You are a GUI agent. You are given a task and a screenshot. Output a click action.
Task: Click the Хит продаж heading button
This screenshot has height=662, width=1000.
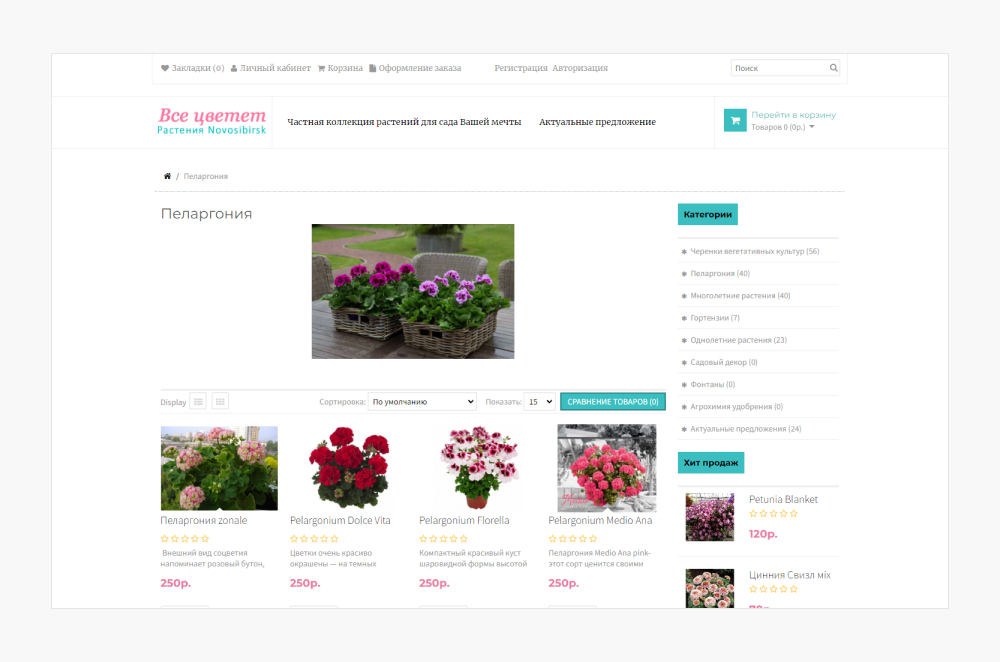point(710,462)
